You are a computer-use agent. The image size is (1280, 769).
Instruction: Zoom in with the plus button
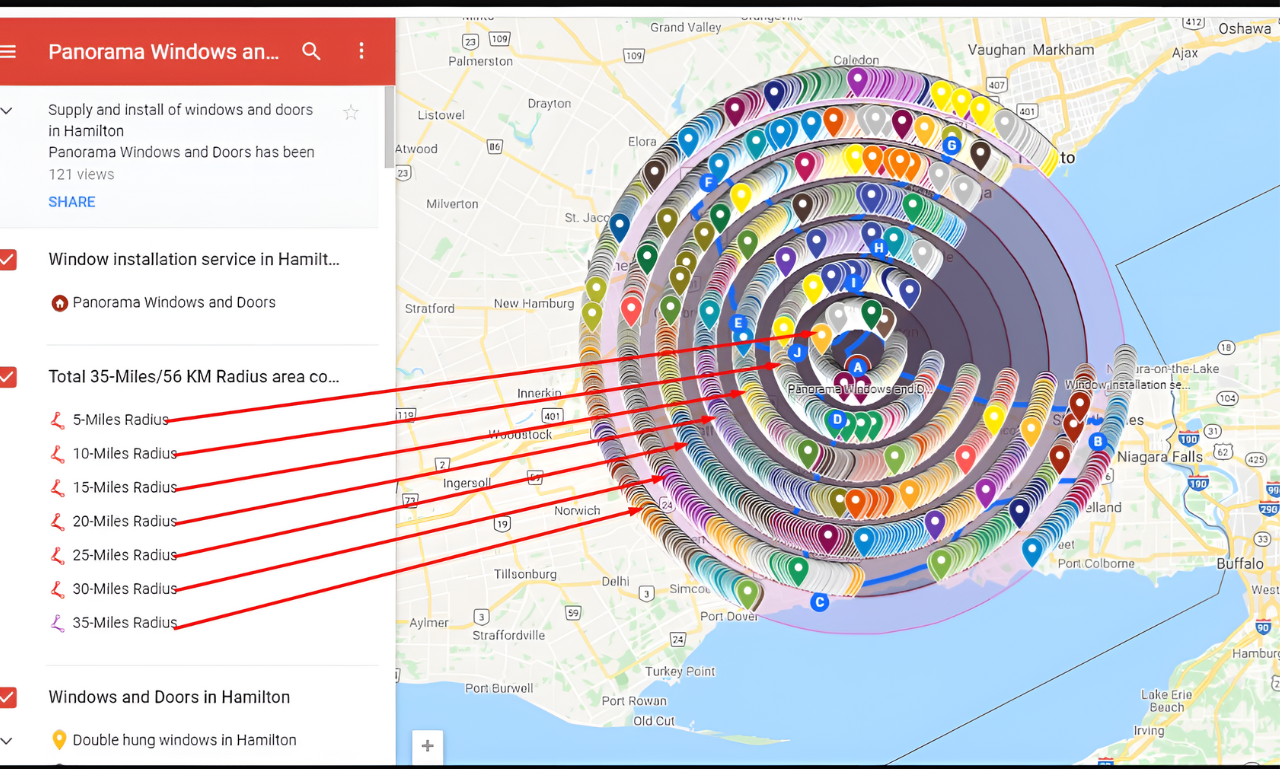(427, 746)
